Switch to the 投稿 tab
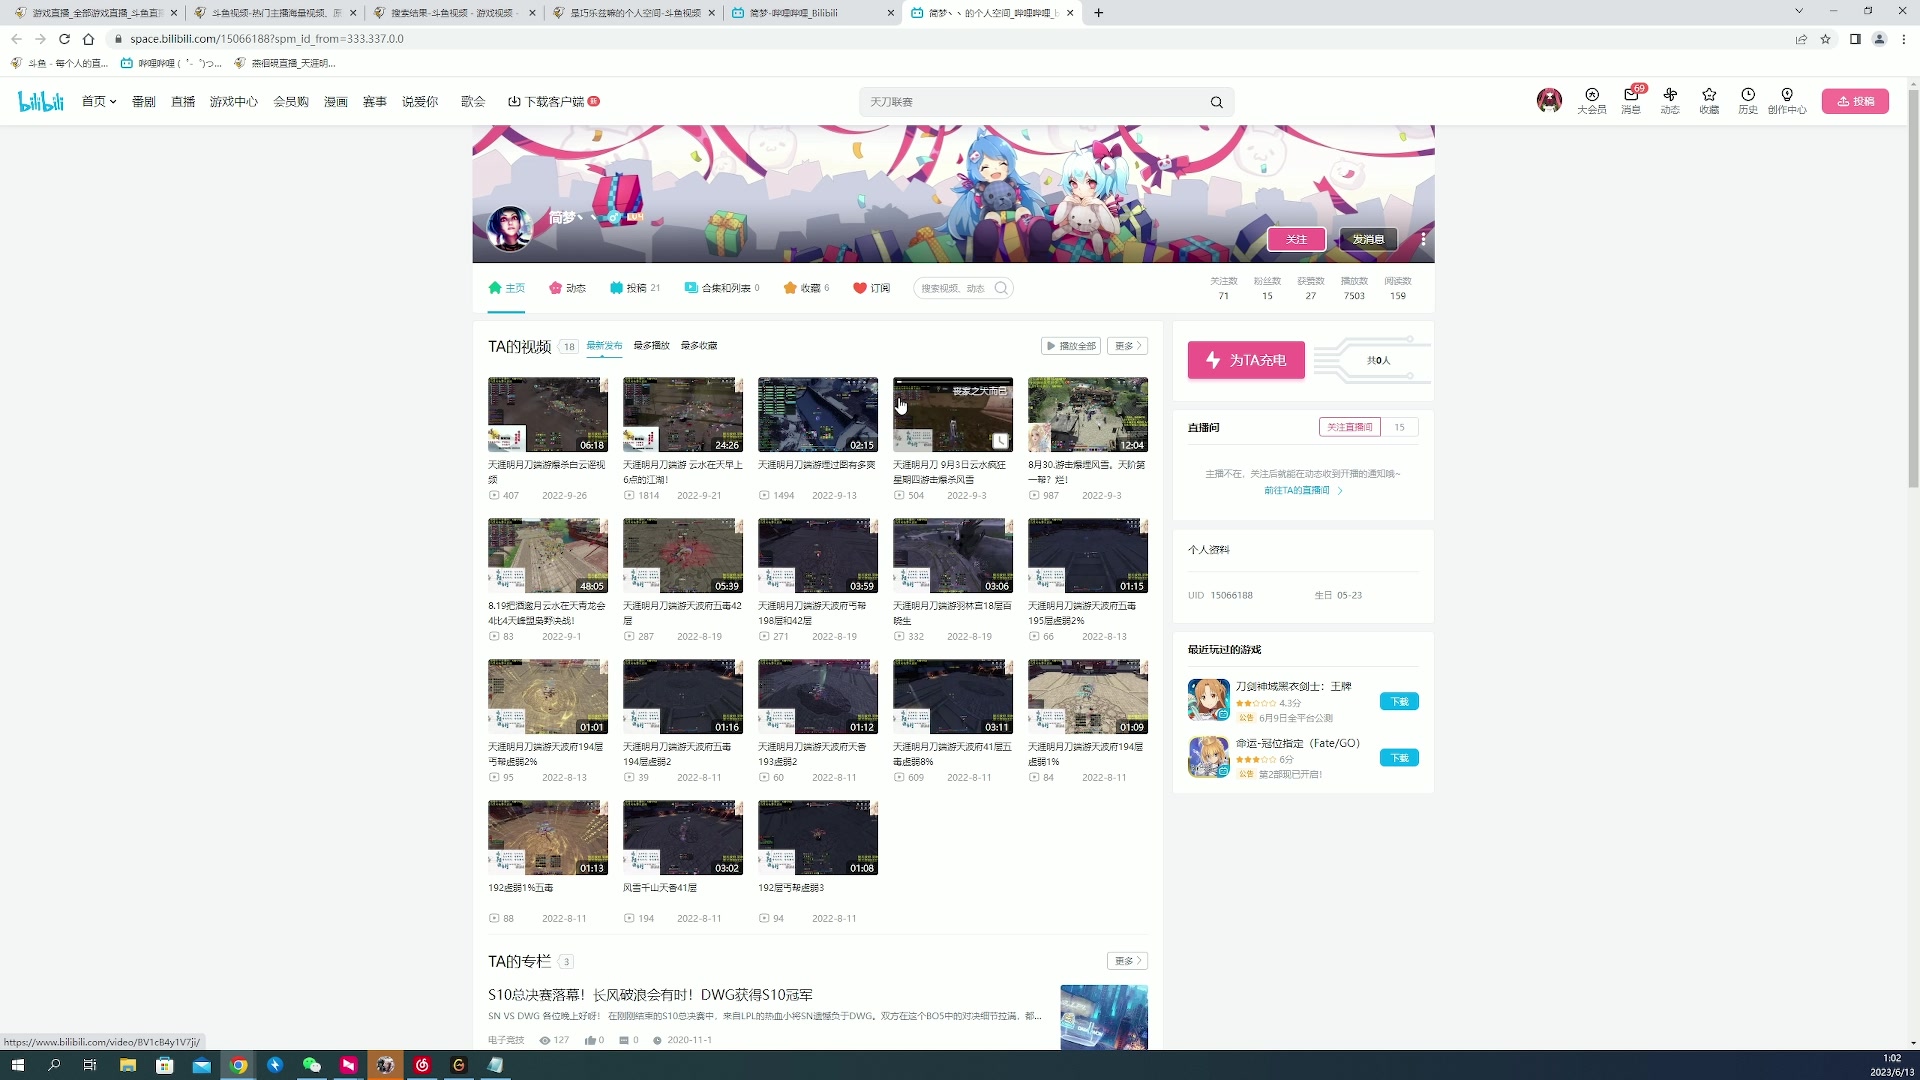The width and height of the screenshot is (1920, 1080). 635,288
